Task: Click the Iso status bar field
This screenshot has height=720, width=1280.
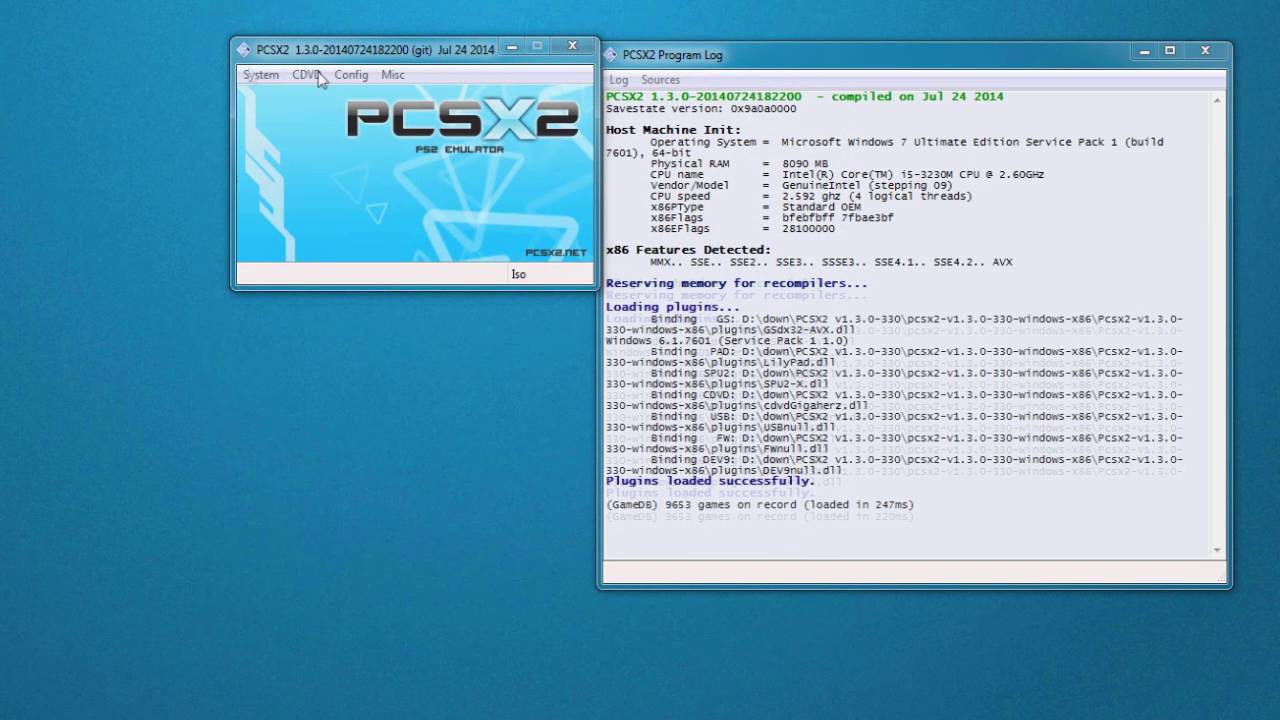Action: [x=518, y=274]
